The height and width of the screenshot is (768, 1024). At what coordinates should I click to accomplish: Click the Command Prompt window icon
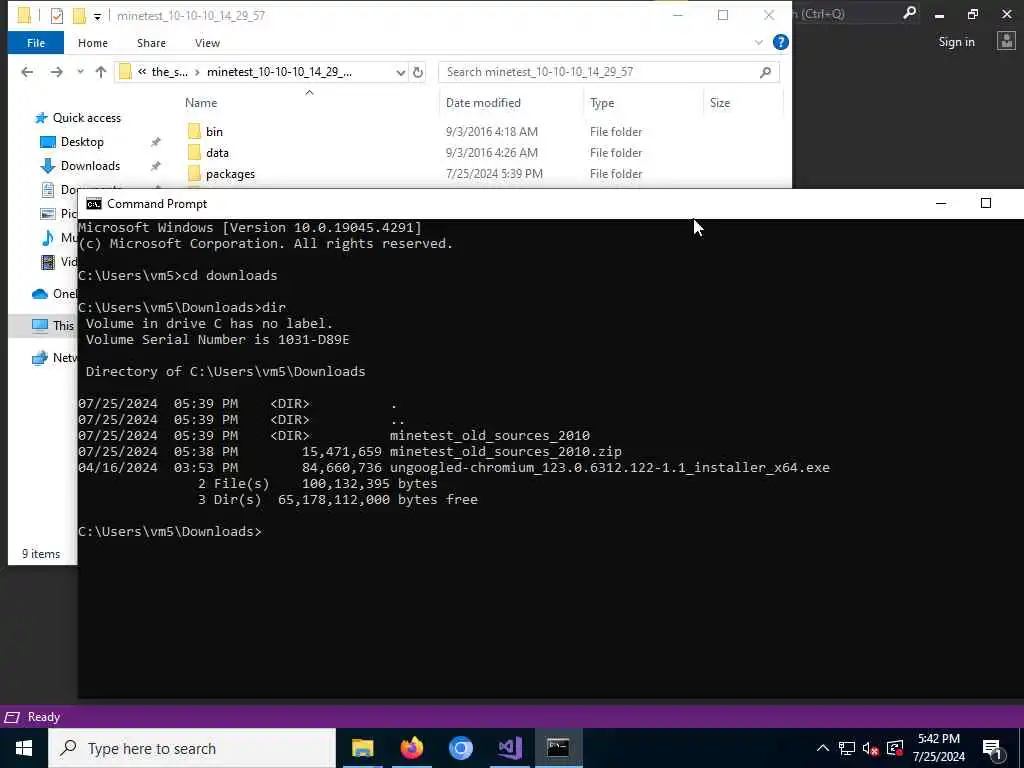coord(94,204)
